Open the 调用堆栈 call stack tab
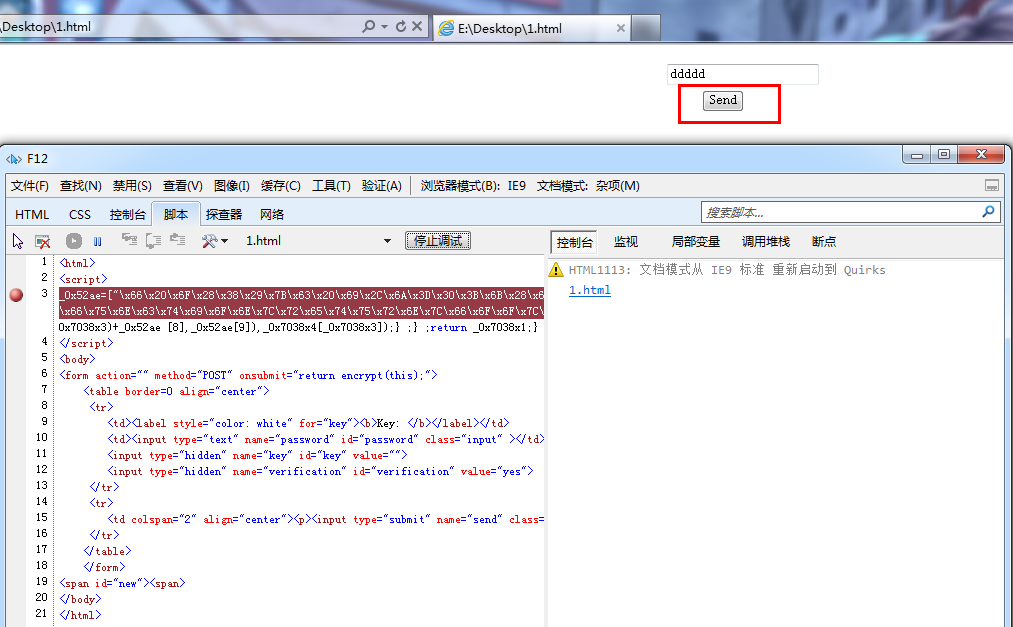The width and height of the screenshot is (1013, 627). click(766, 242)
